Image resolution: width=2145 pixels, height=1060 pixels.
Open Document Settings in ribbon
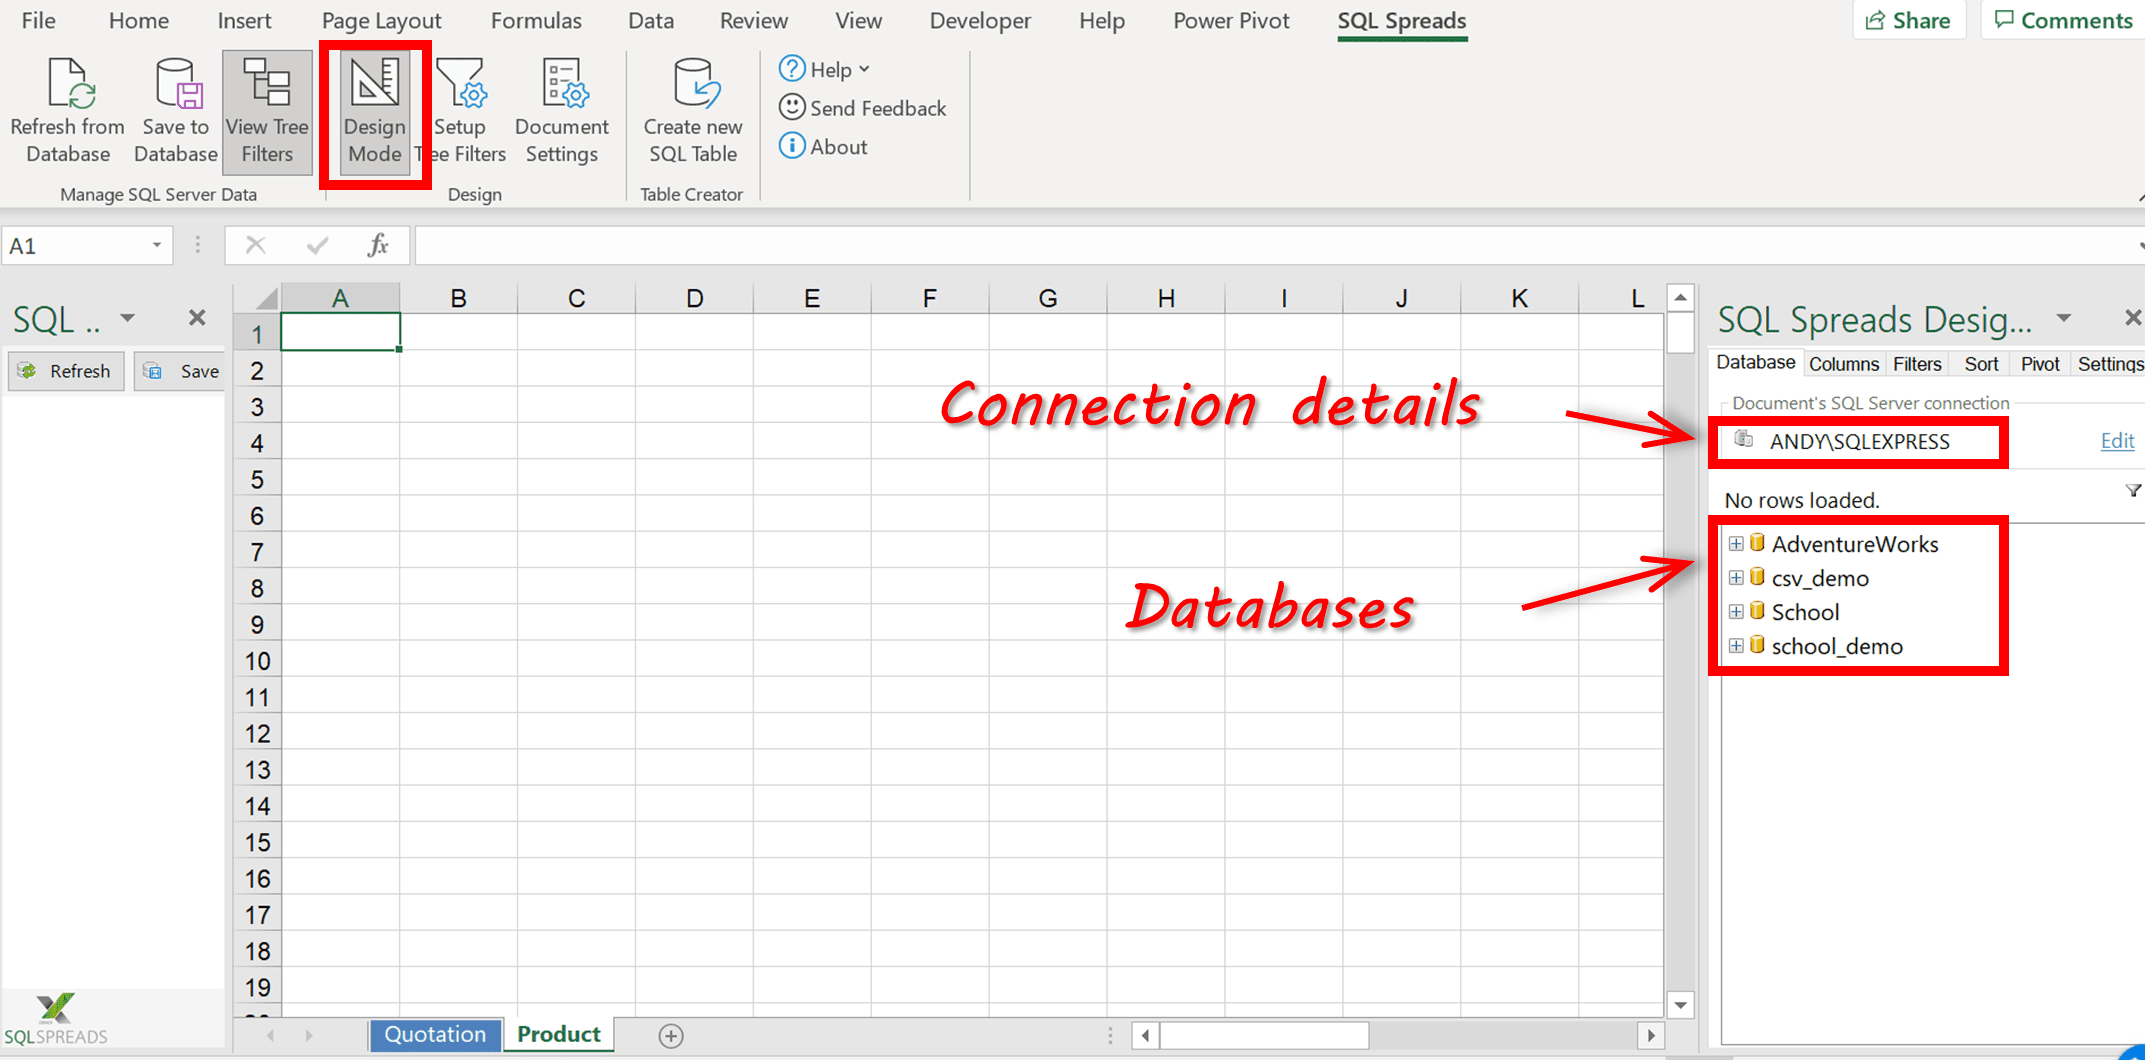561,111
